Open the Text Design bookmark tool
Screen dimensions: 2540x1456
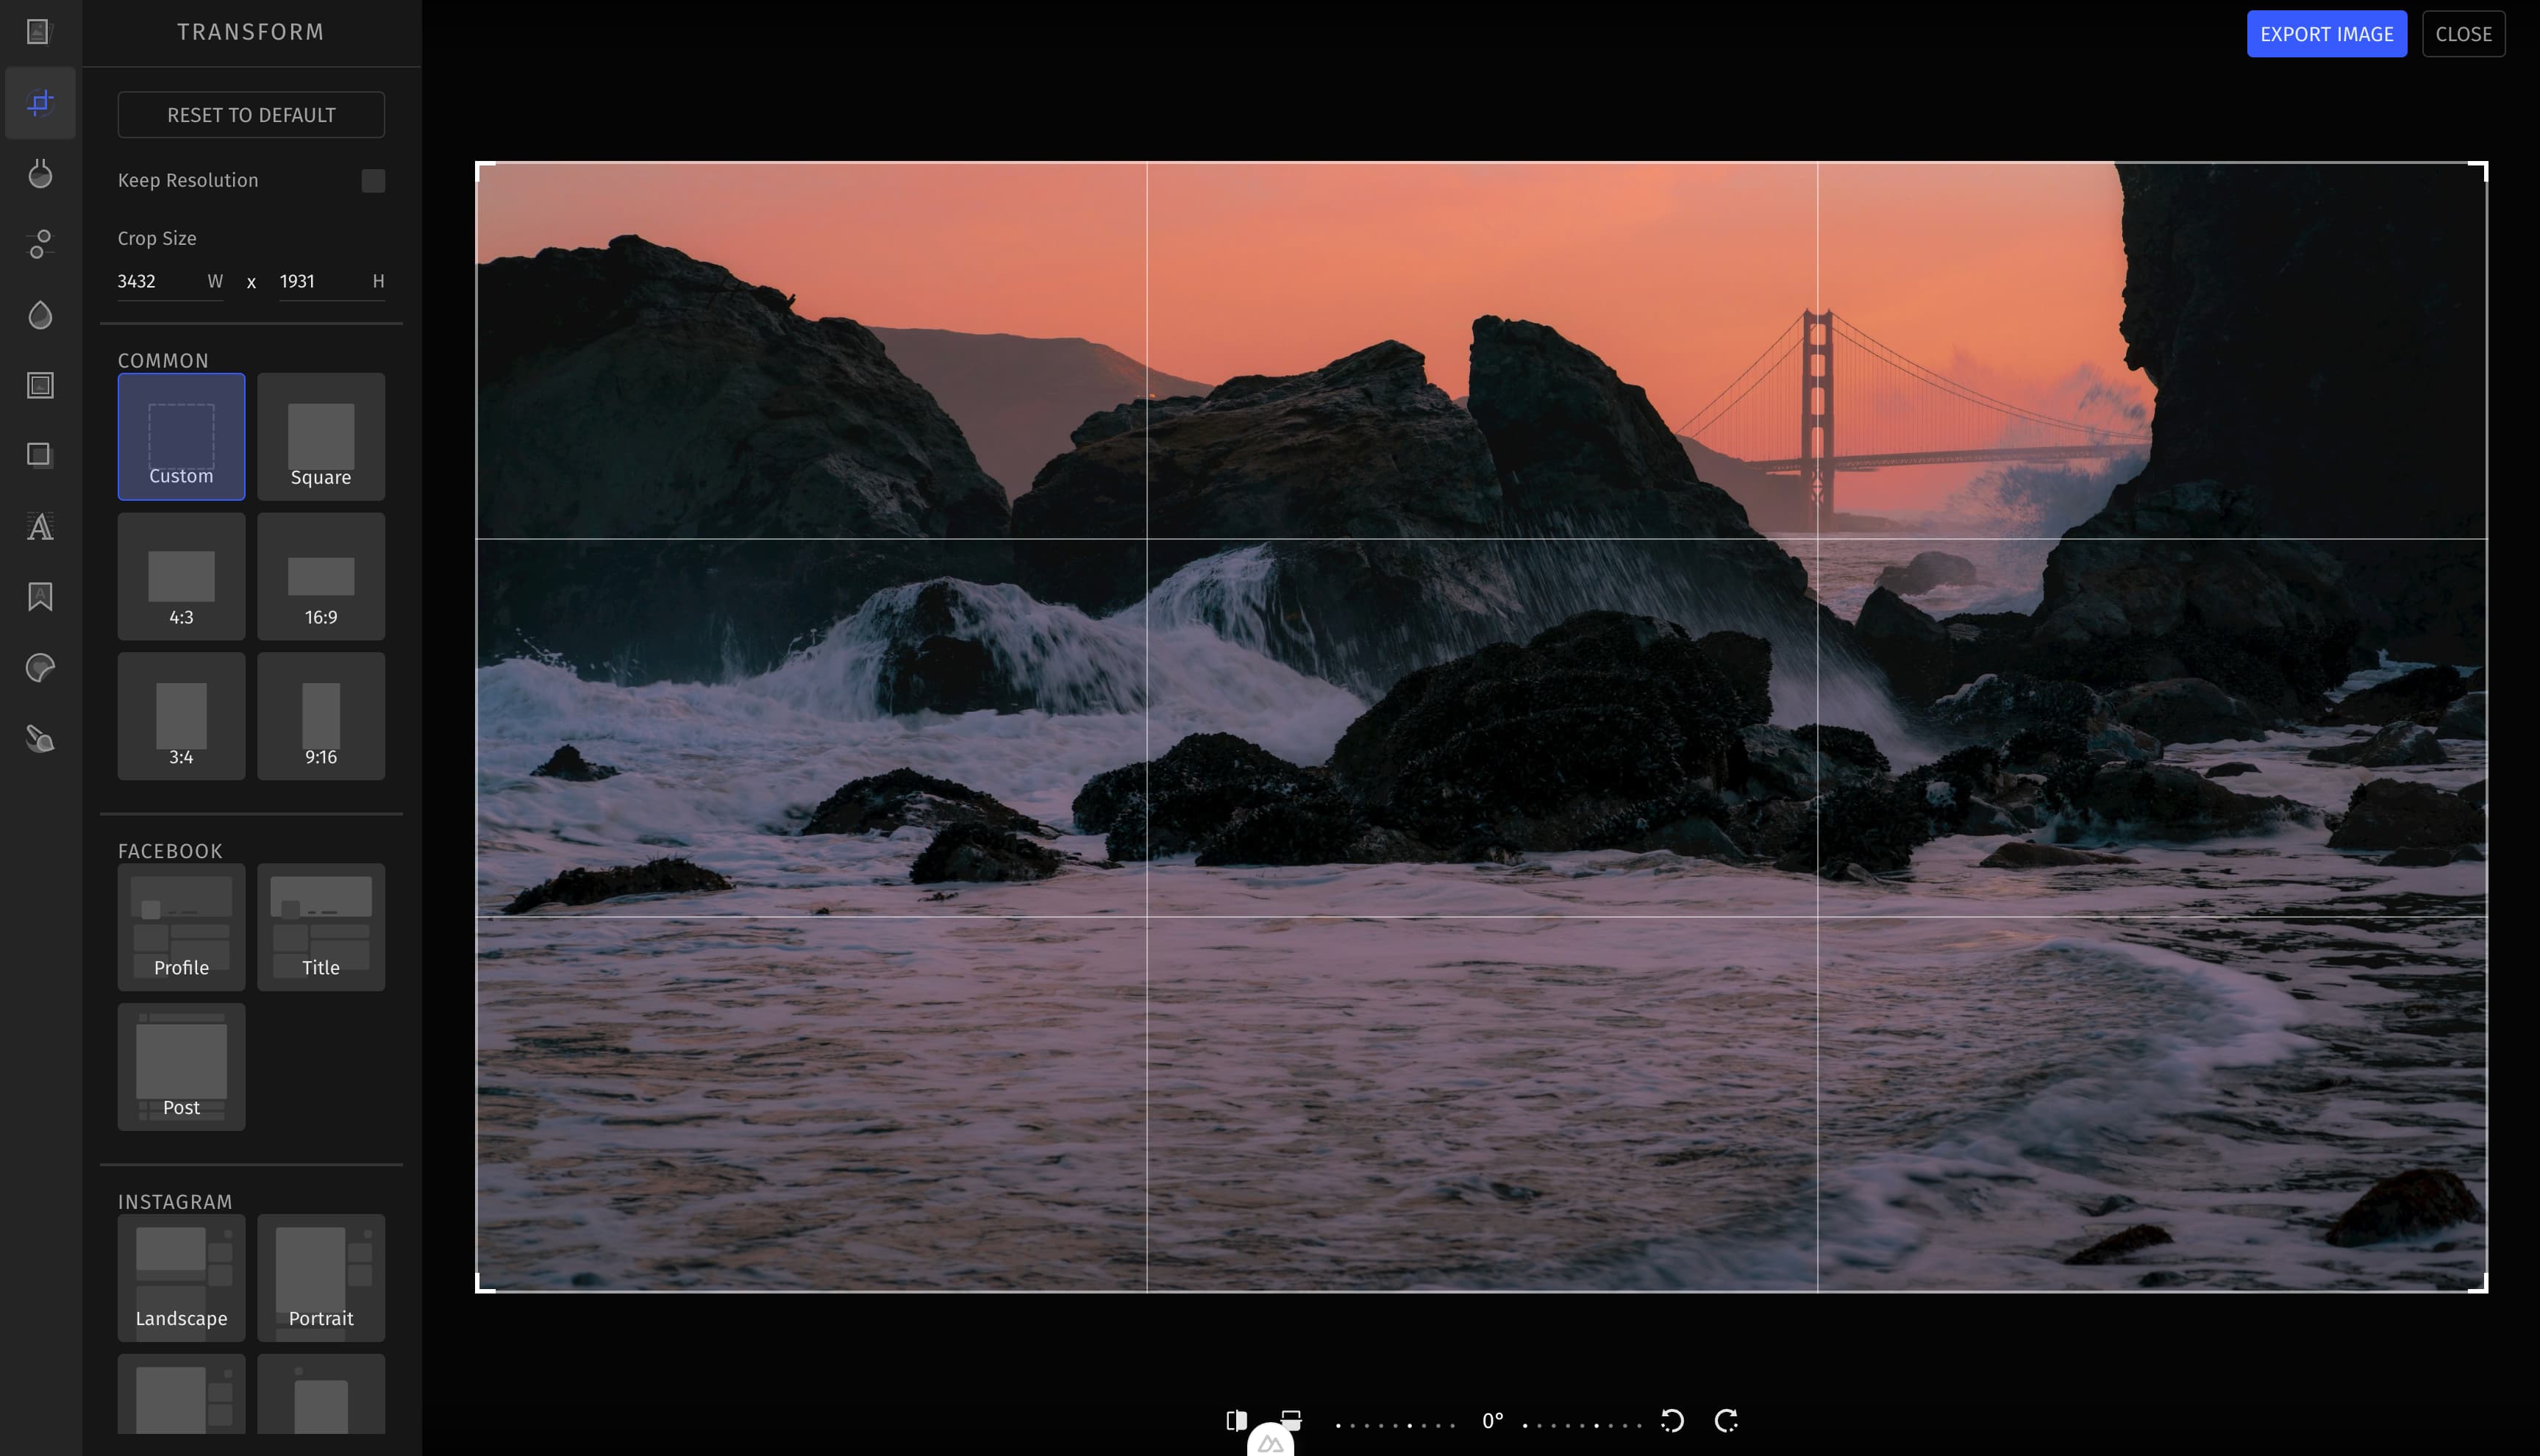(x=40, y=597)
